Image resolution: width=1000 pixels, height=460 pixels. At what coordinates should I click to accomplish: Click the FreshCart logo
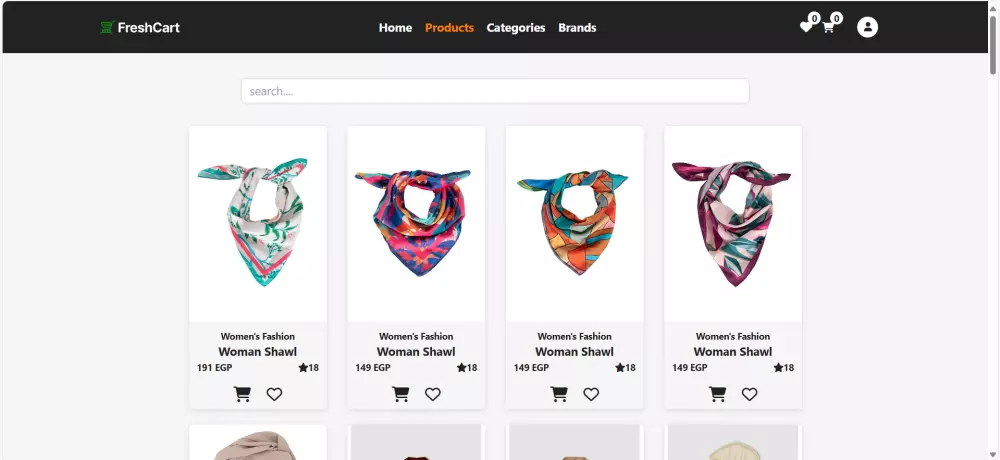pos(140,27)
